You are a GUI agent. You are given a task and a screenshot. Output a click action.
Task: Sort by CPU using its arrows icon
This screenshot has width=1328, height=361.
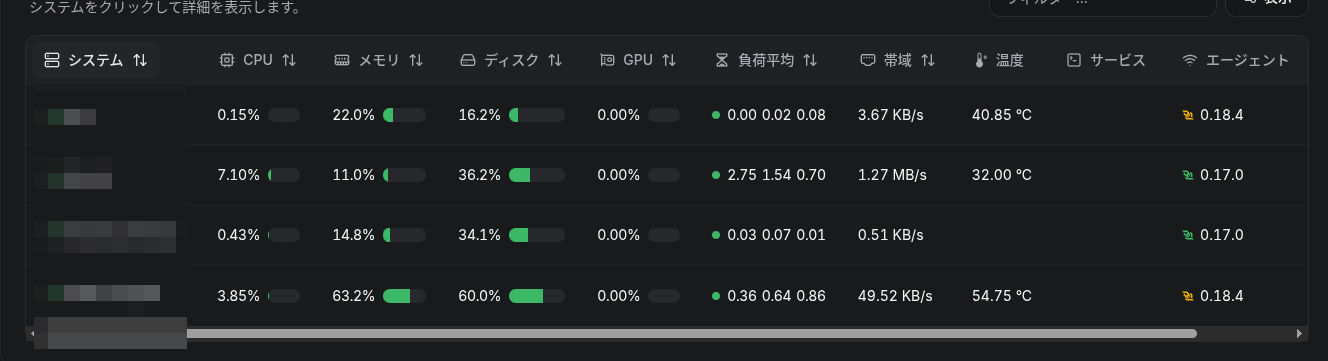[x=289, y=60]
